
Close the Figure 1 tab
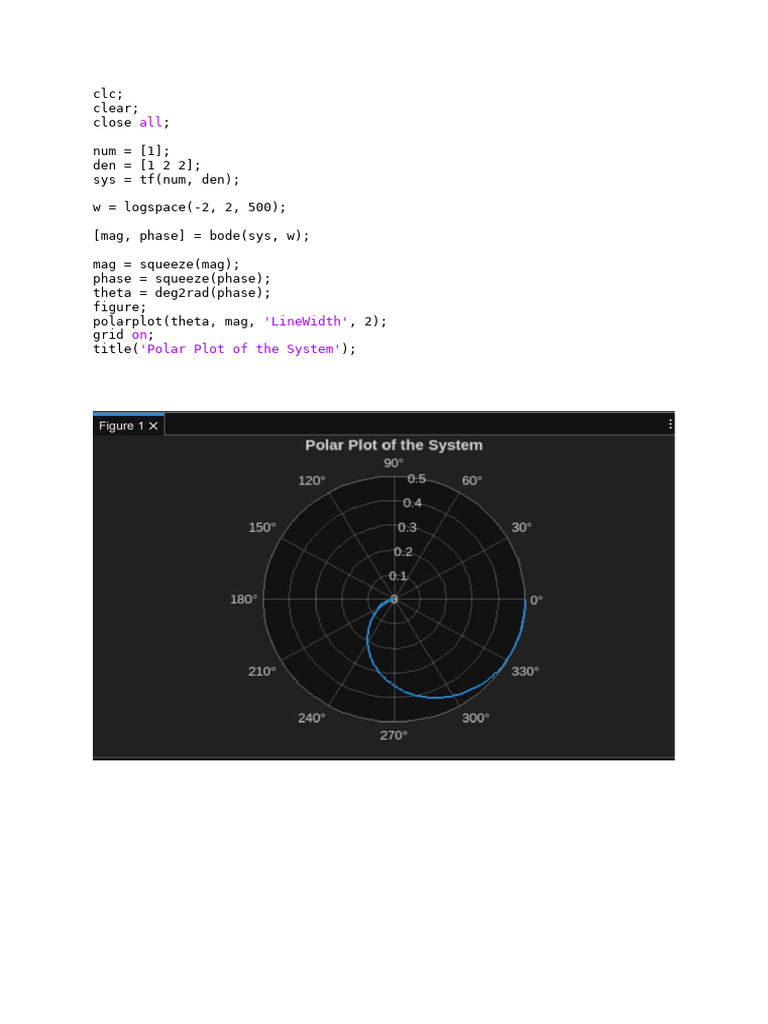click(153, 426)
